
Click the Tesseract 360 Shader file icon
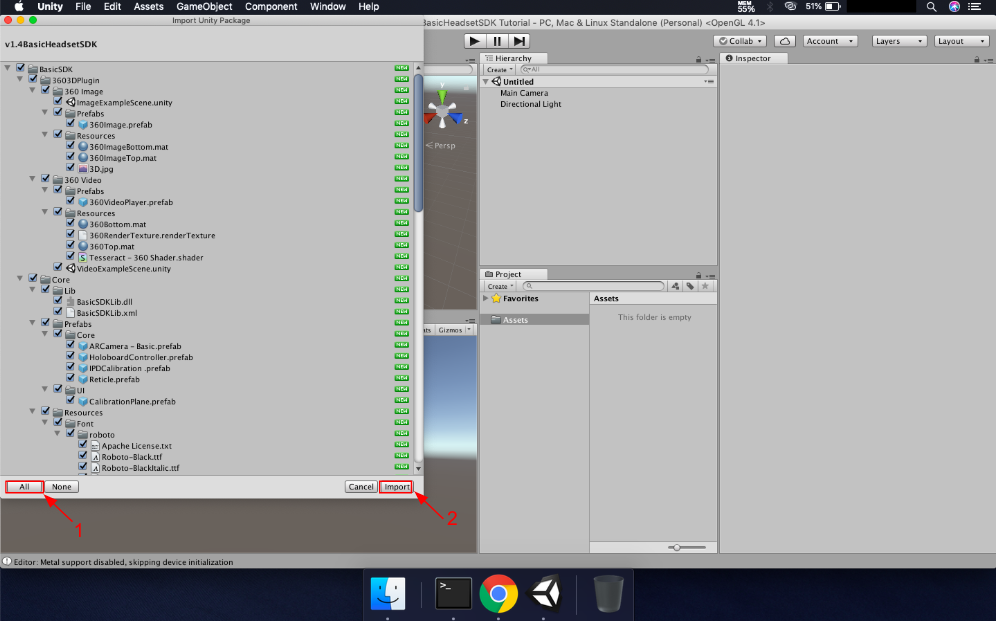83,257
